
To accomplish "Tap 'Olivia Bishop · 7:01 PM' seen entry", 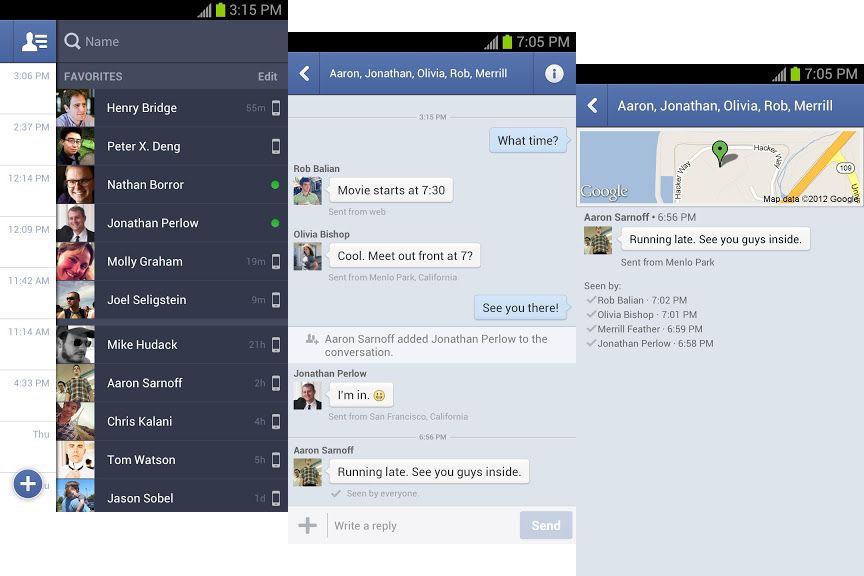I will pyautogui.click(x=642, y=315).
